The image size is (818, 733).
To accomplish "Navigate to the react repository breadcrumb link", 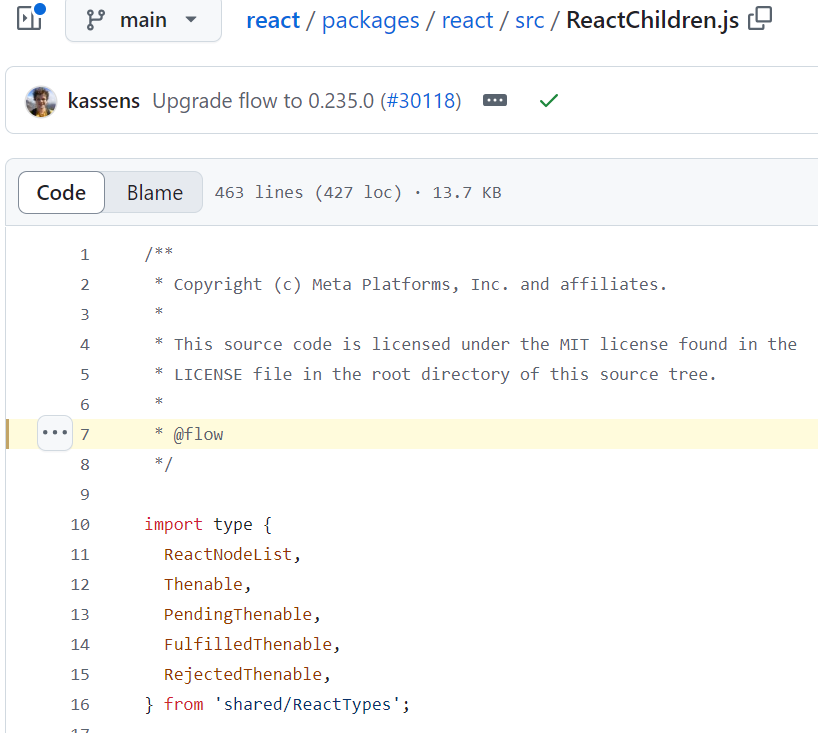I will [x=273, y=19].
